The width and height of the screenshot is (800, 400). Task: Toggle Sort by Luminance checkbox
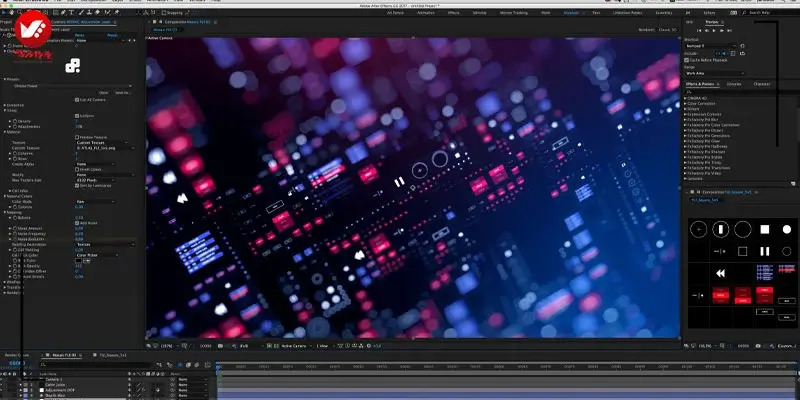[77, 185]
